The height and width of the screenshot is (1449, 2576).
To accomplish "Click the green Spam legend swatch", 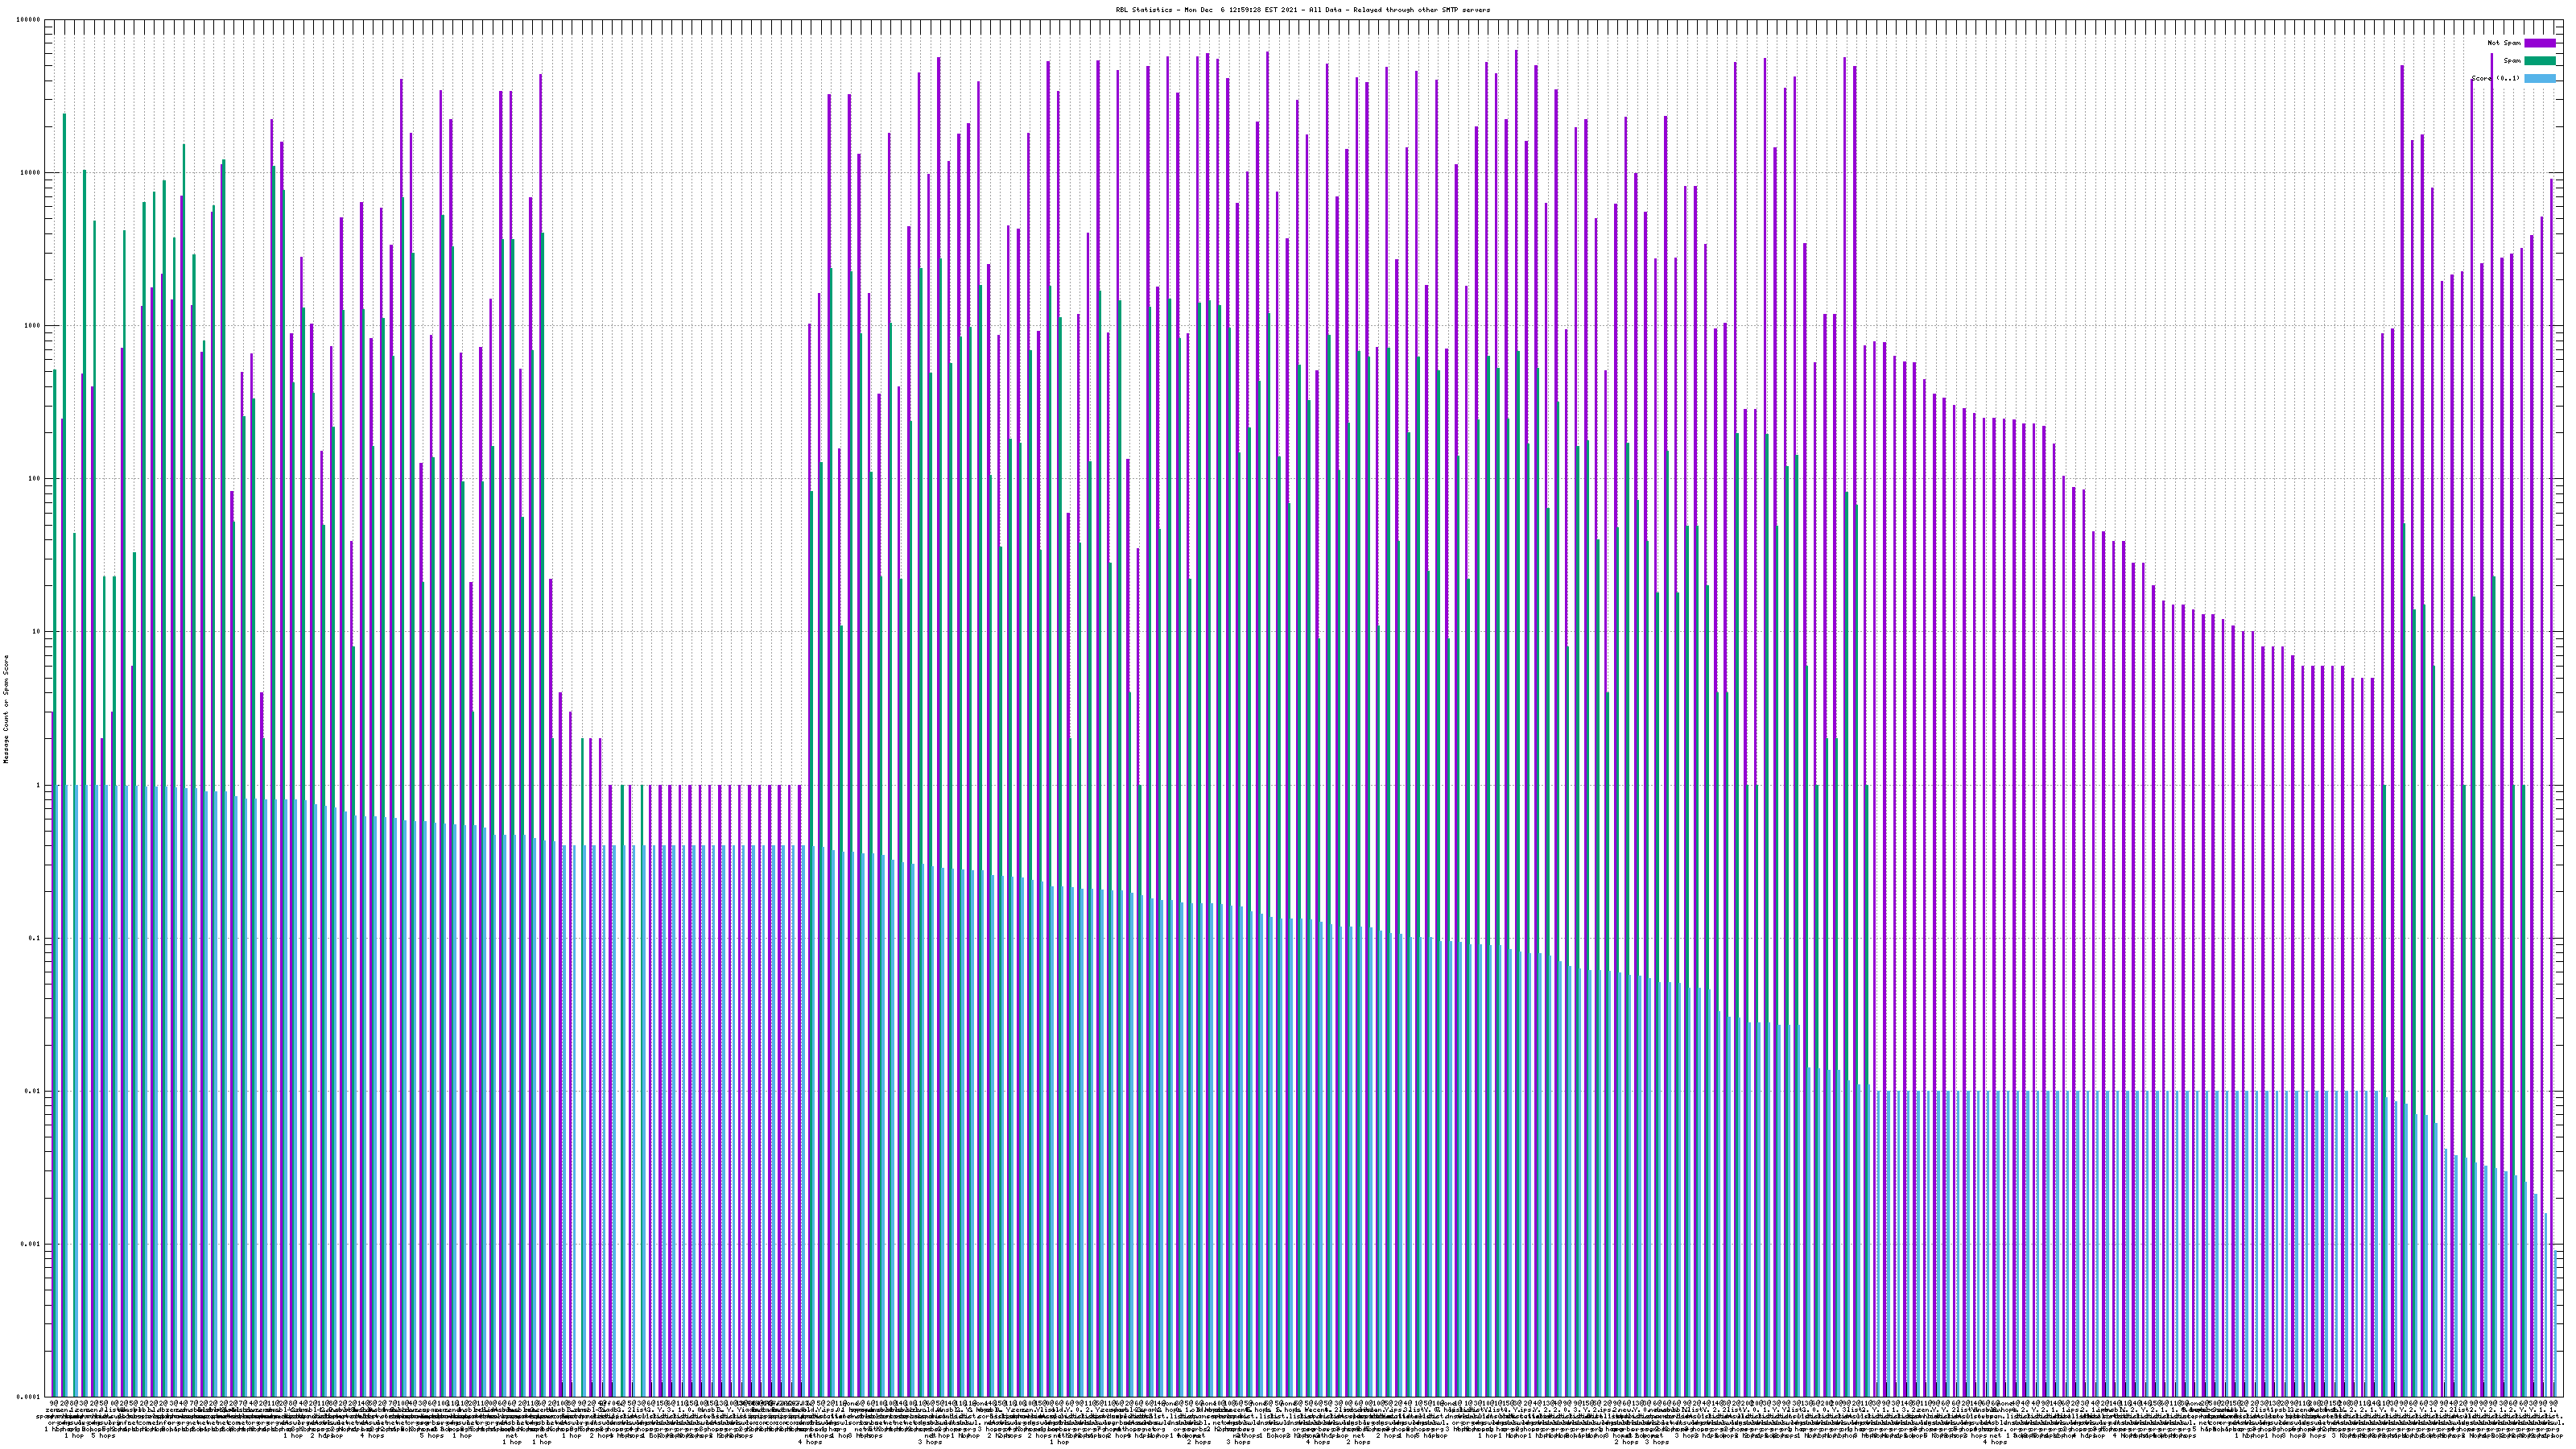I will click(x=2539, y=61).
